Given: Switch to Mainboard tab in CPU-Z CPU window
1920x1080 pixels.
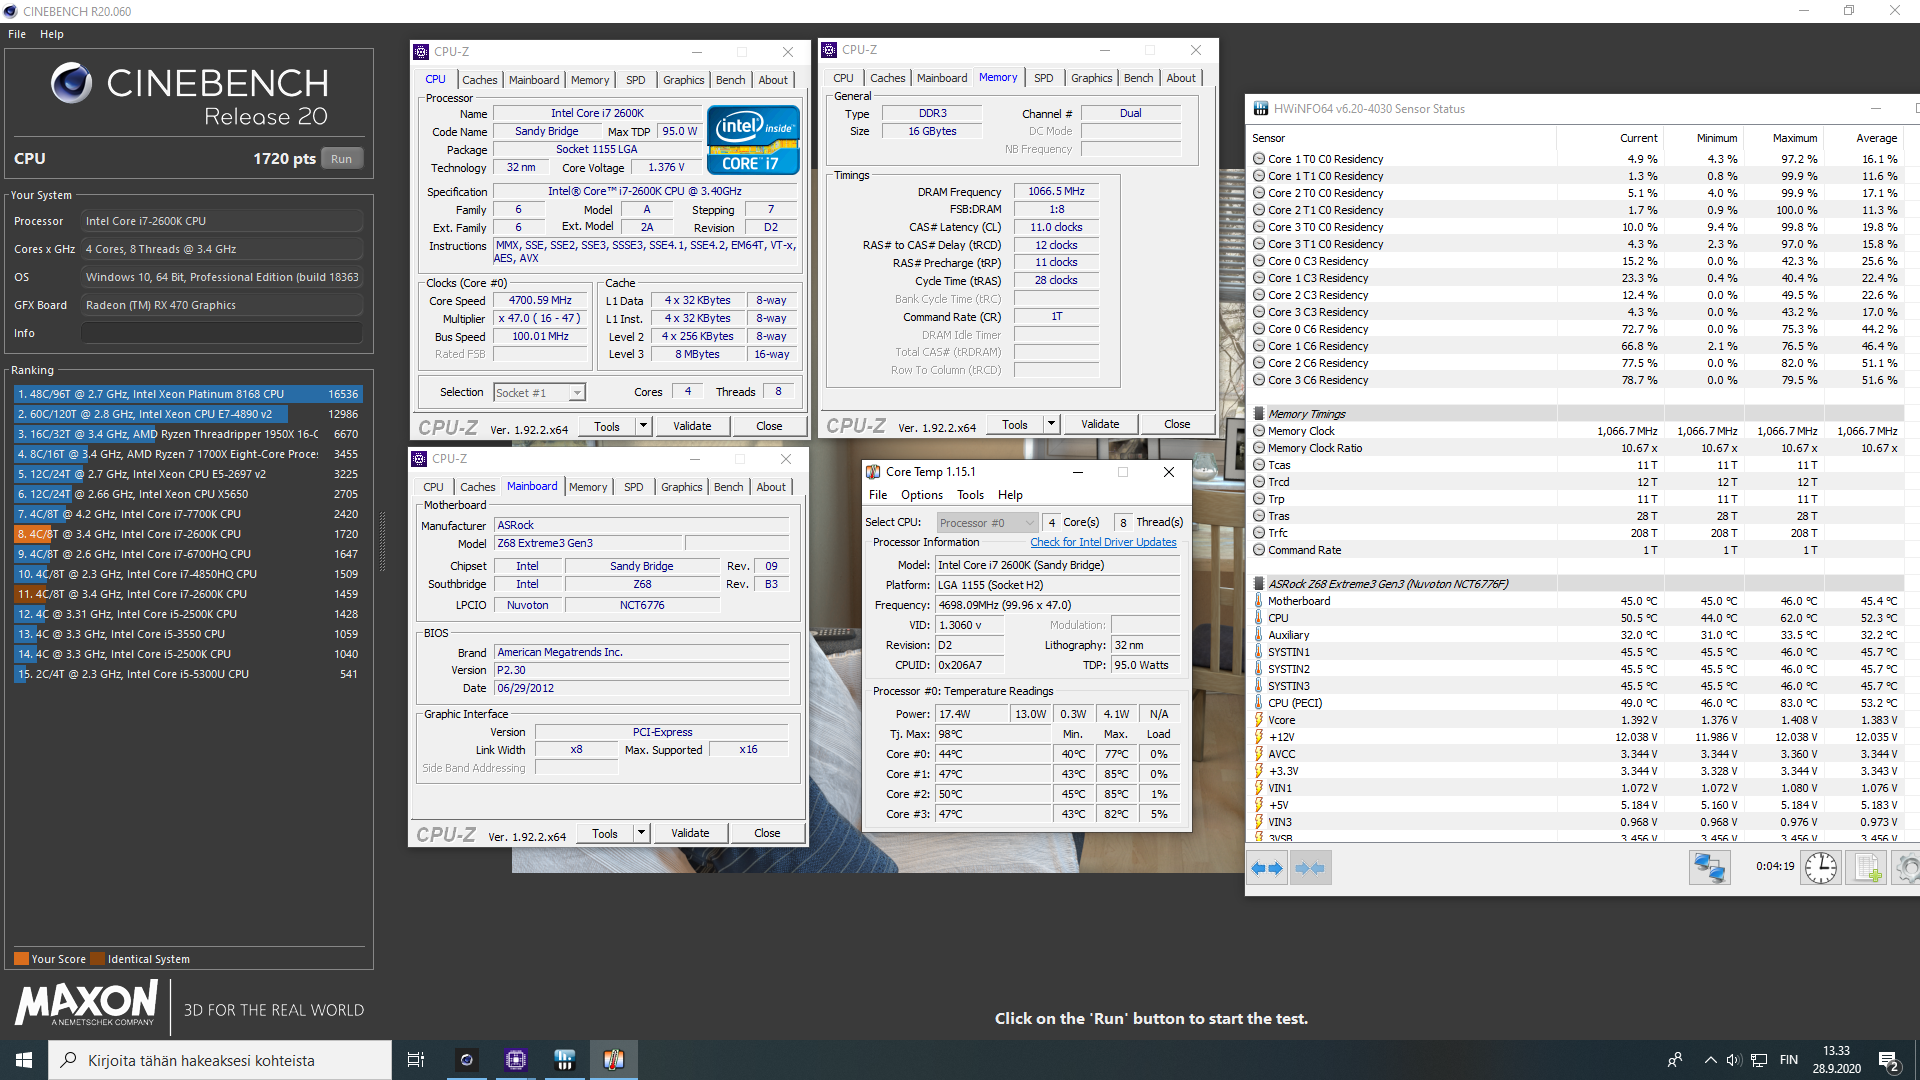Looking at the screenshot, I should pyautogui.click(x=534, y=80).
